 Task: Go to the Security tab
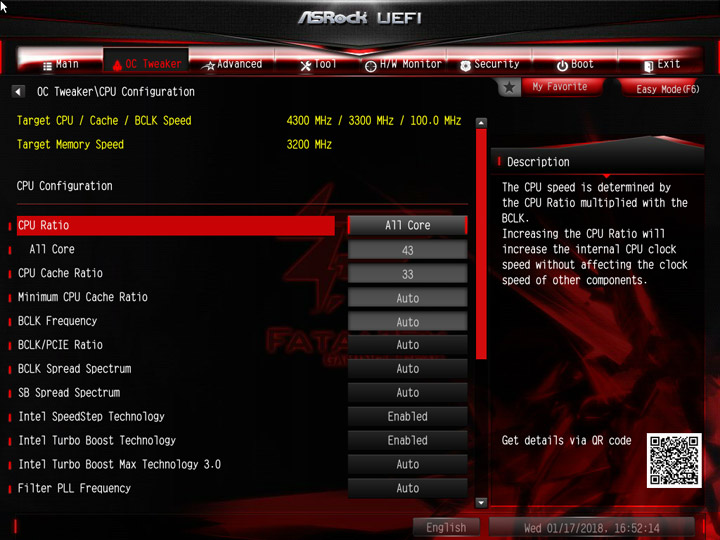(x=489, y=64)
